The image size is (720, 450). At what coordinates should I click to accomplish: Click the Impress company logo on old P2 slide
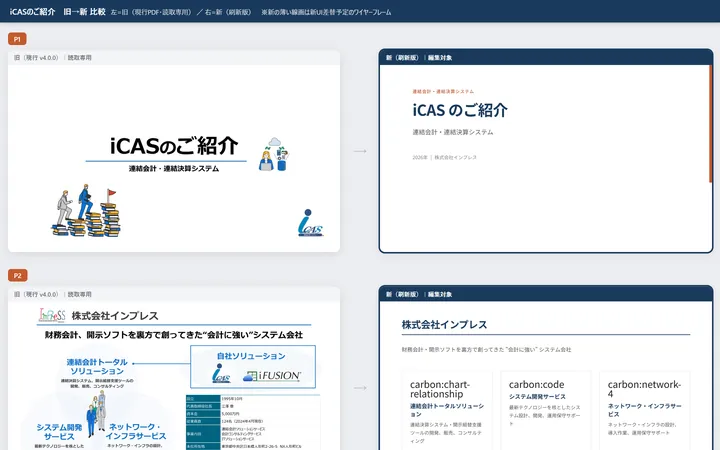coord(52,315)
